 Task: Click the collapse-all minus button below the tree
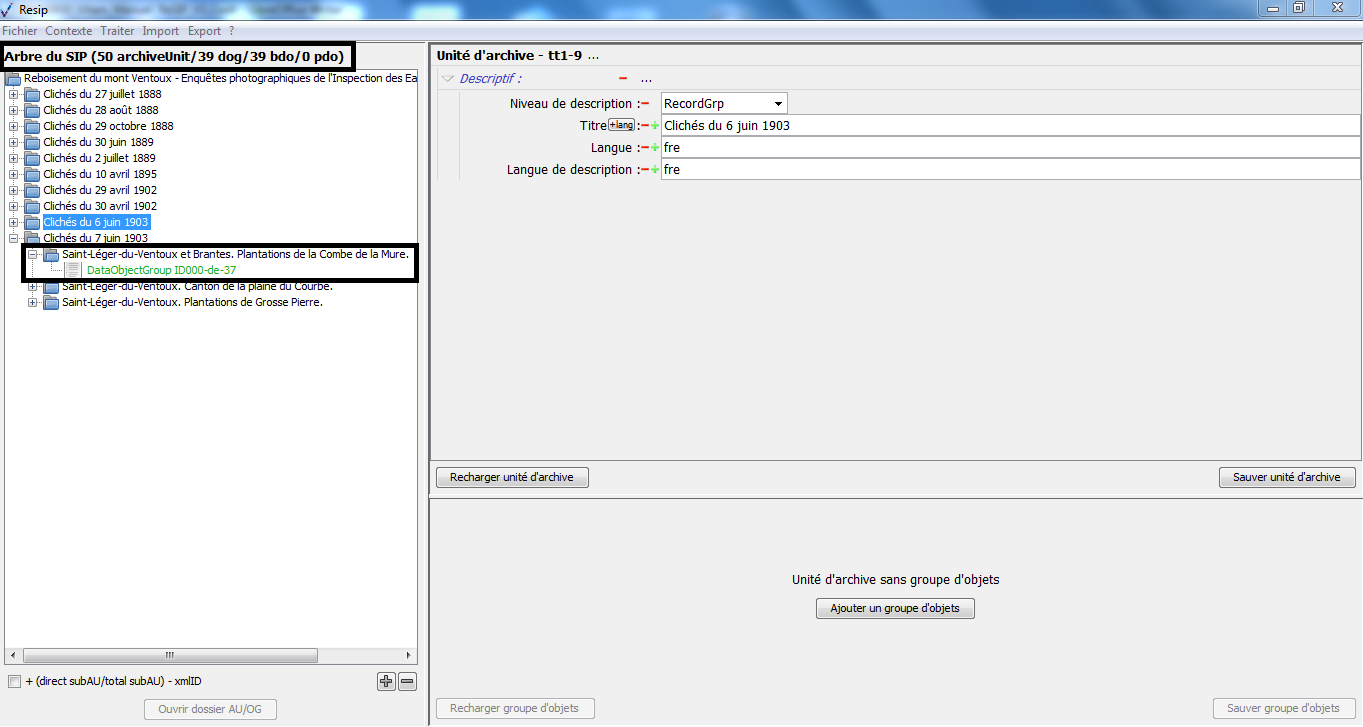coord(407,682)
